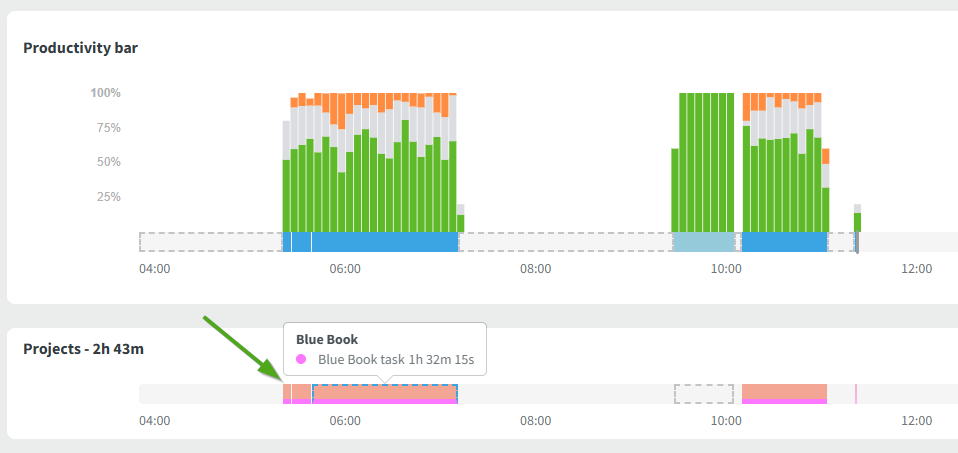Click the small green bar near 11:20
The width and height of the screenshot is (958, 453).
coord(857,221)
